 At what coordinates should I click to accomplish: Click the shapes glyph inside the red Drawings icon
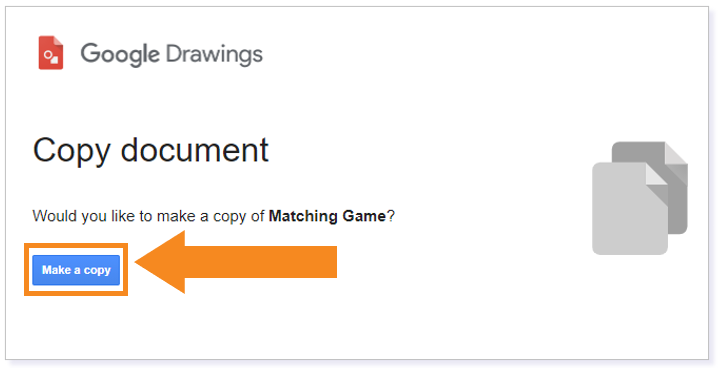(x=51, y=57)
